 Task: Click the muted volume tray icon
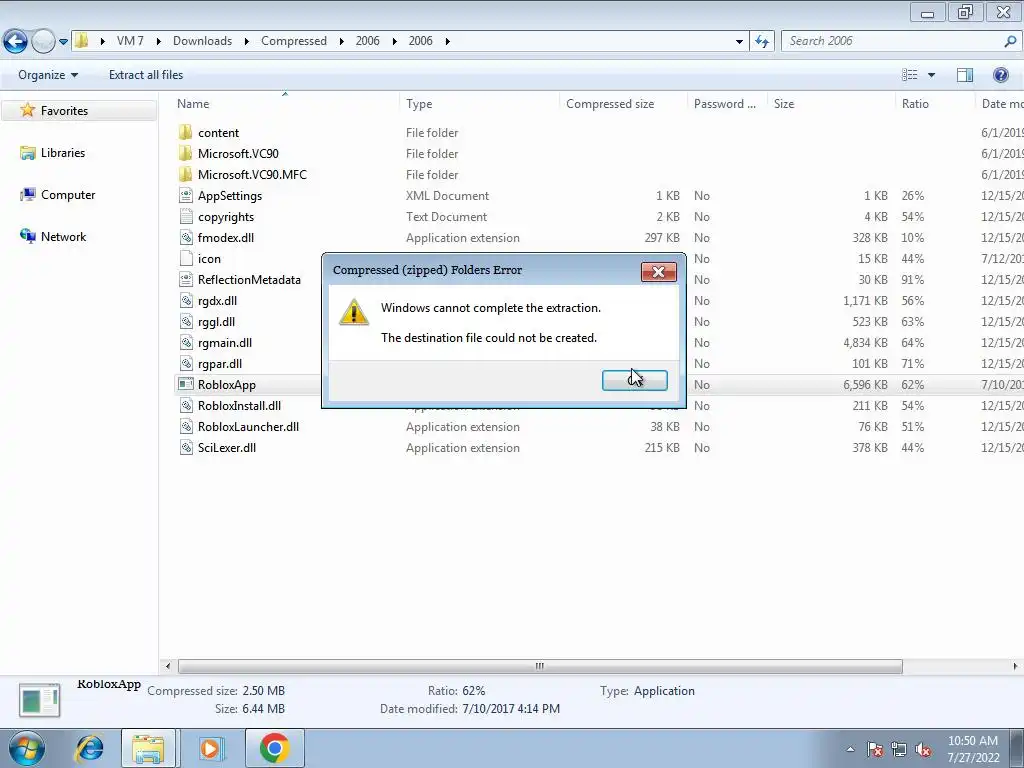(x=923, y=750)
